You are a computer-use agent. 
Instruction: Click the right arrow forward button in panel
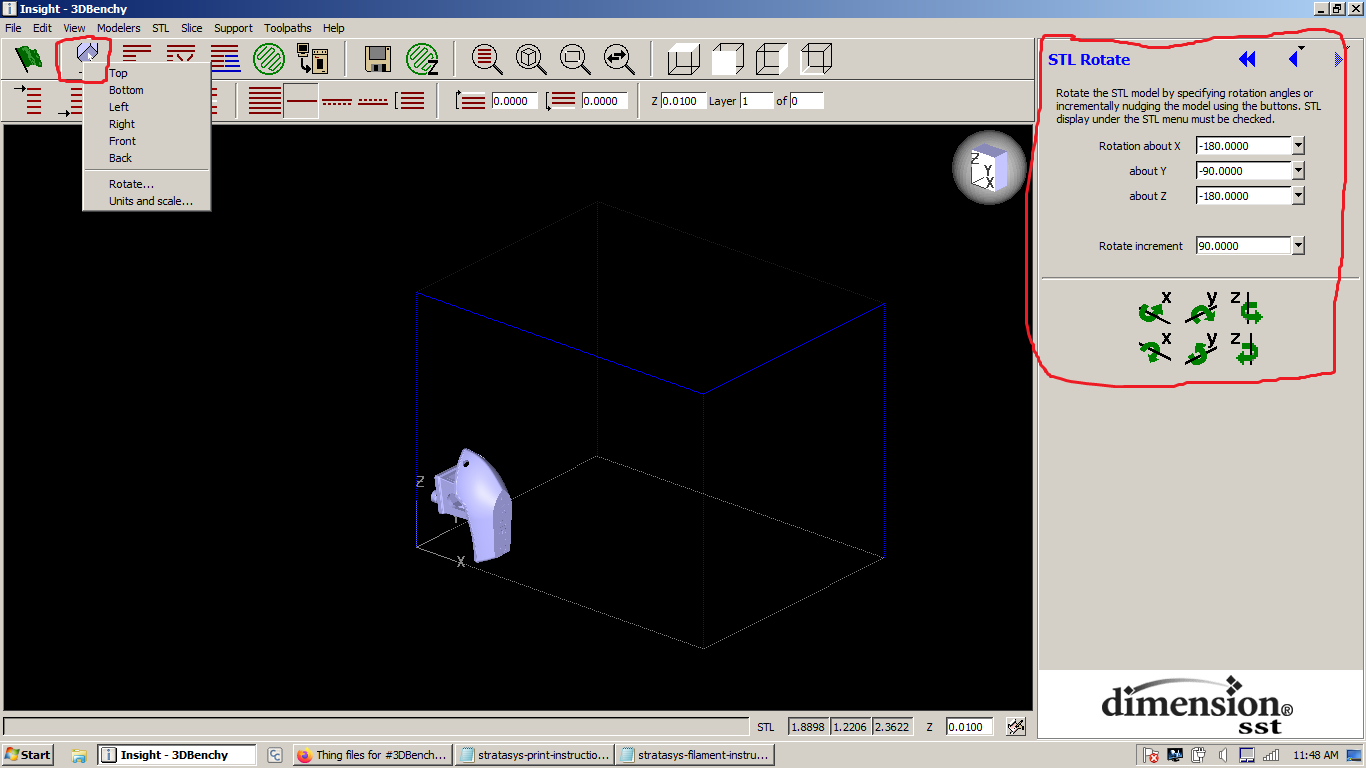[1339, 60]
